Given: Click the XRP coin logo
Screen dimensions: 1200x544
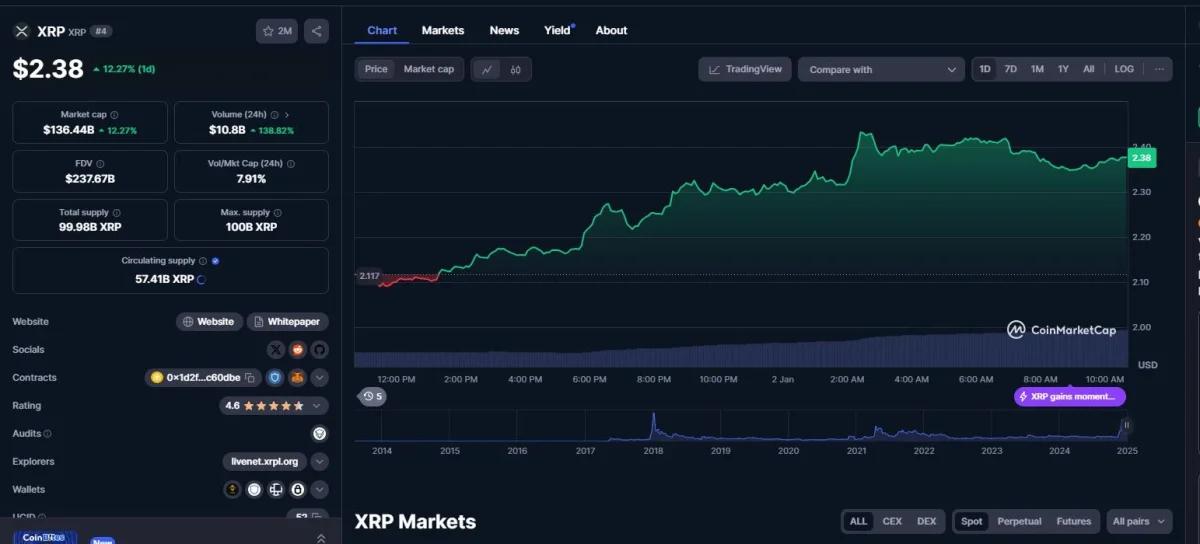Looking at the screenshot, I should tap(21, 31).
